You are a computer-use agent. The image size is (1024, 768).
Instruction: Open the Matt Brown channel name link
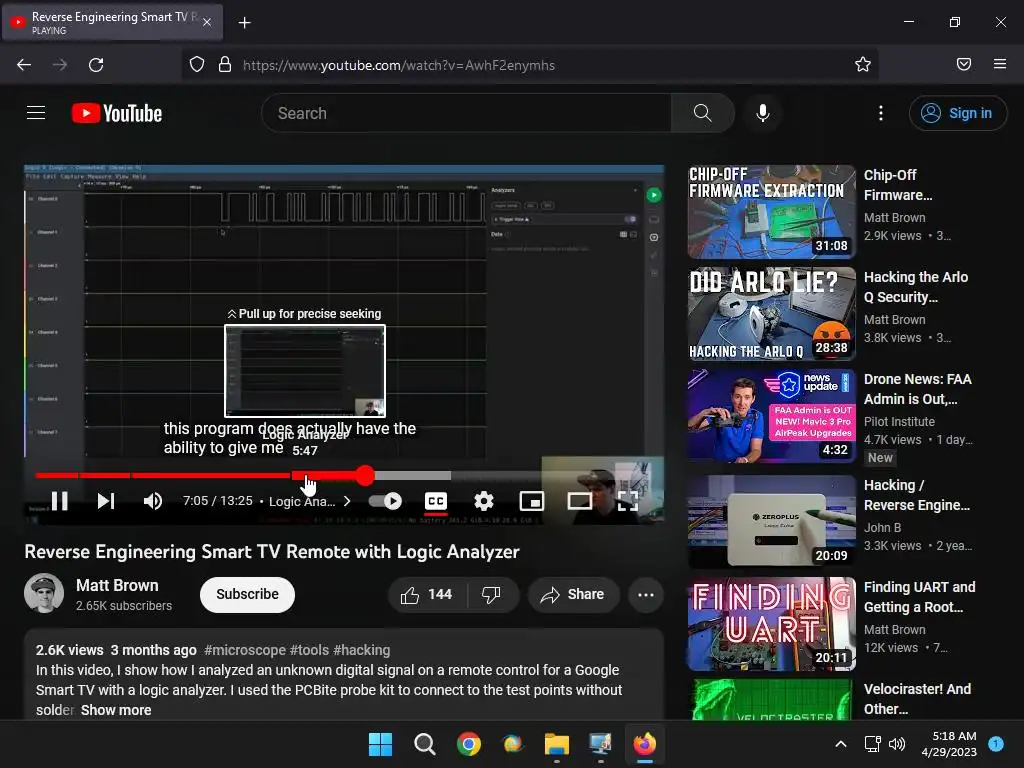(x=117, y=585)
